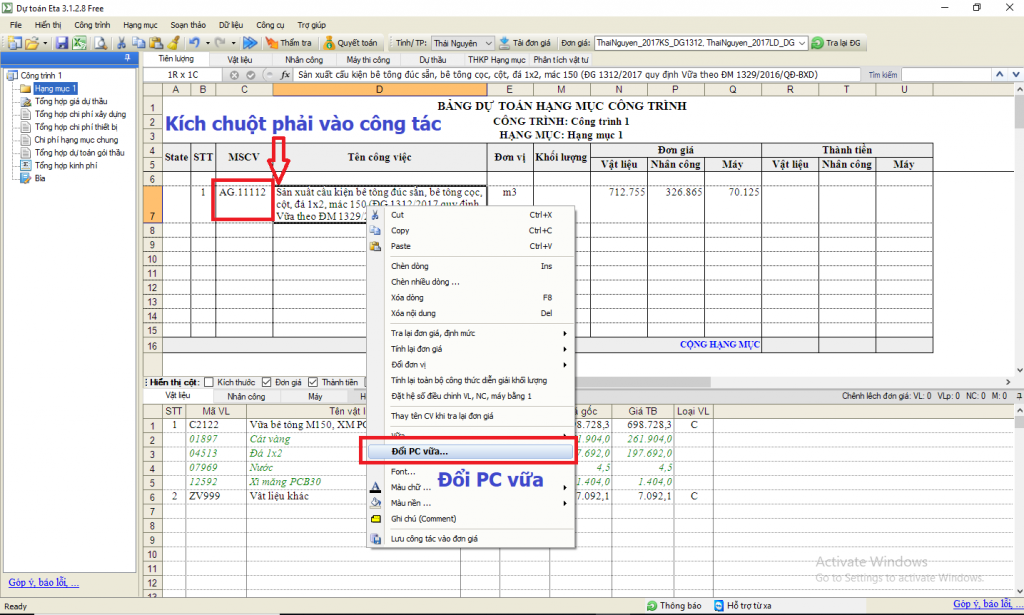Click the Save floppy disk icon
This screenshot has height=615, width=1024.
61,43
